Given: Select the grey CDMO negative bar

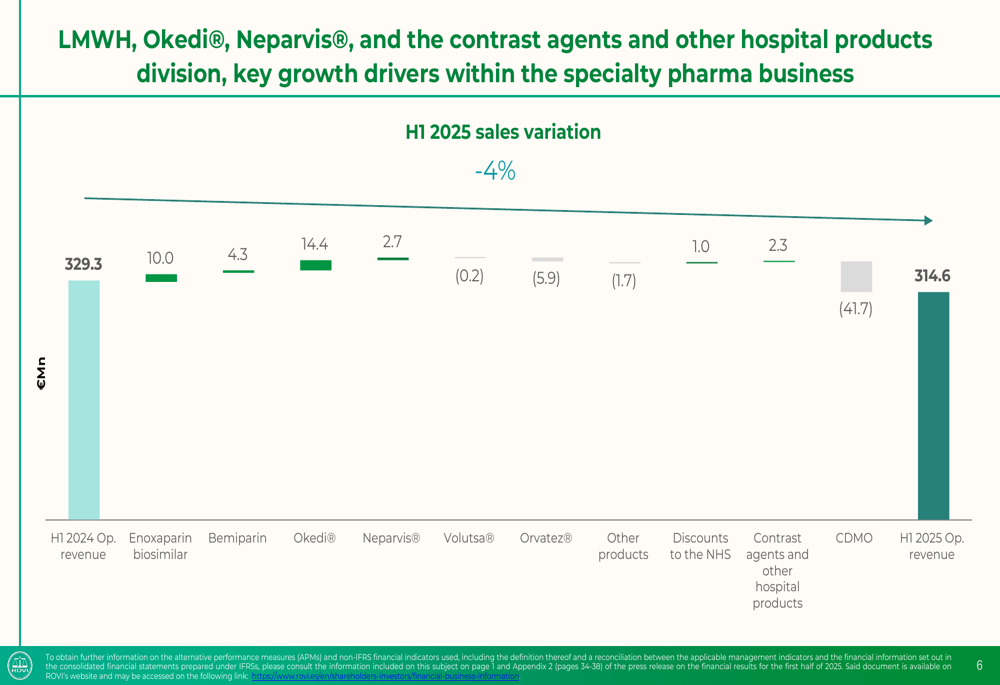Looking at the screenshot, I should tap(856, 277).
